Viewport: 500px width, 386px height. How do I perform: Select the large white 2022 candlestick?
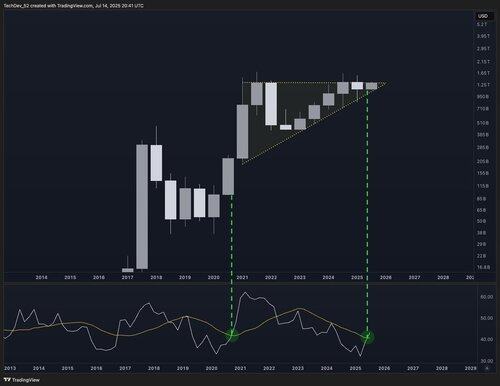(x=271, y=104)
